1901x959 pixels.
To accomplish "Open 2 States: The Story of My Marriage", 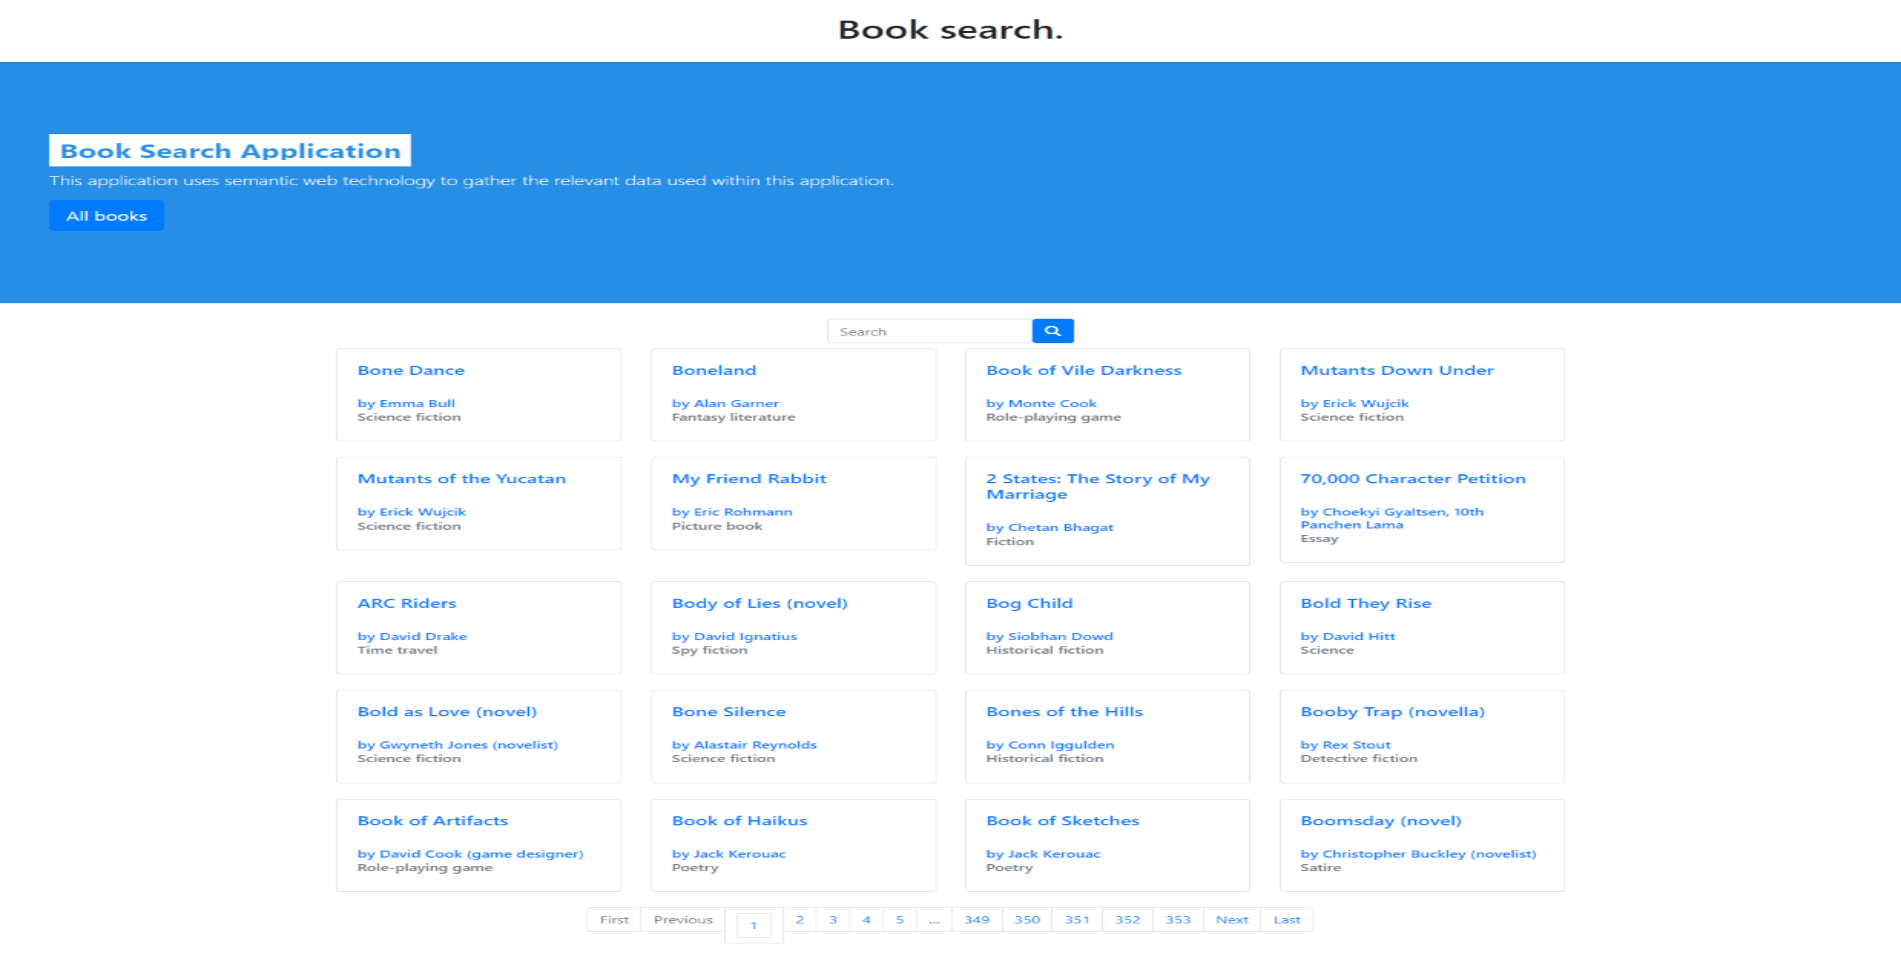I will pyautogui.click(x=1098, y=487).
